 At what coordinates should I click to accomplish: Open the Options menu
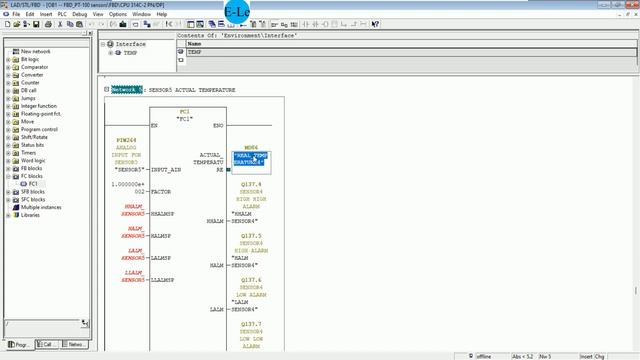[x=118, y=14]
